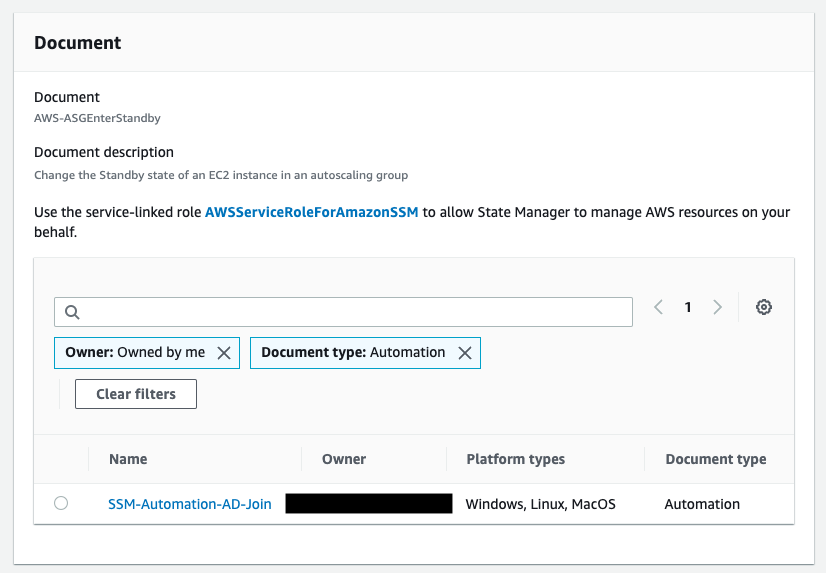This screenshot has width=826, height=573.
Task: Click the Platform types column header
Action: coord(516,459)
